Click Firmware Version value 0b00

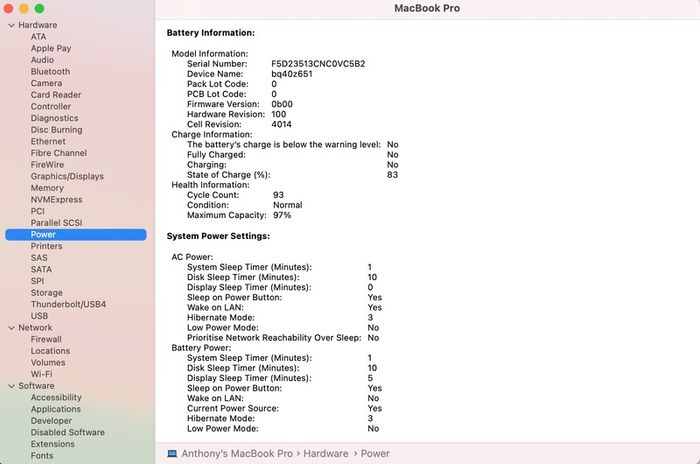pos(282,105)
